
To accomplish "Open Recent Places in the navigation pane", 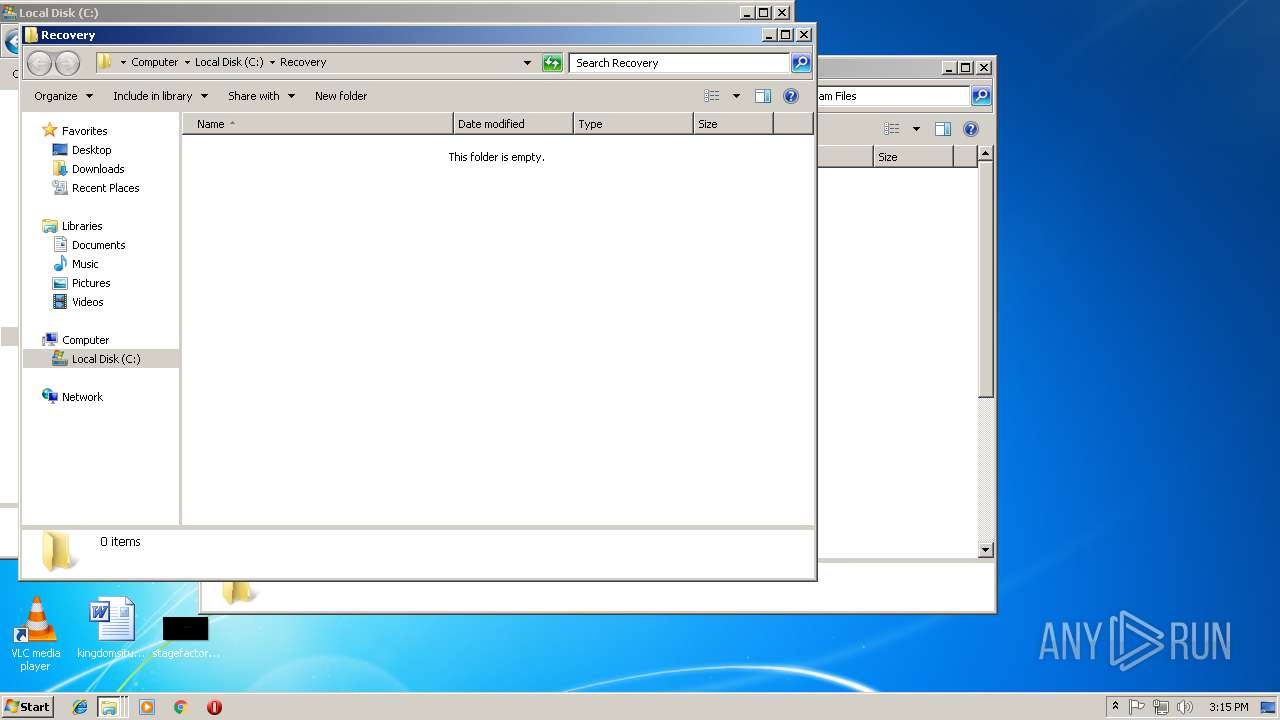I will (x=105, y=188).
